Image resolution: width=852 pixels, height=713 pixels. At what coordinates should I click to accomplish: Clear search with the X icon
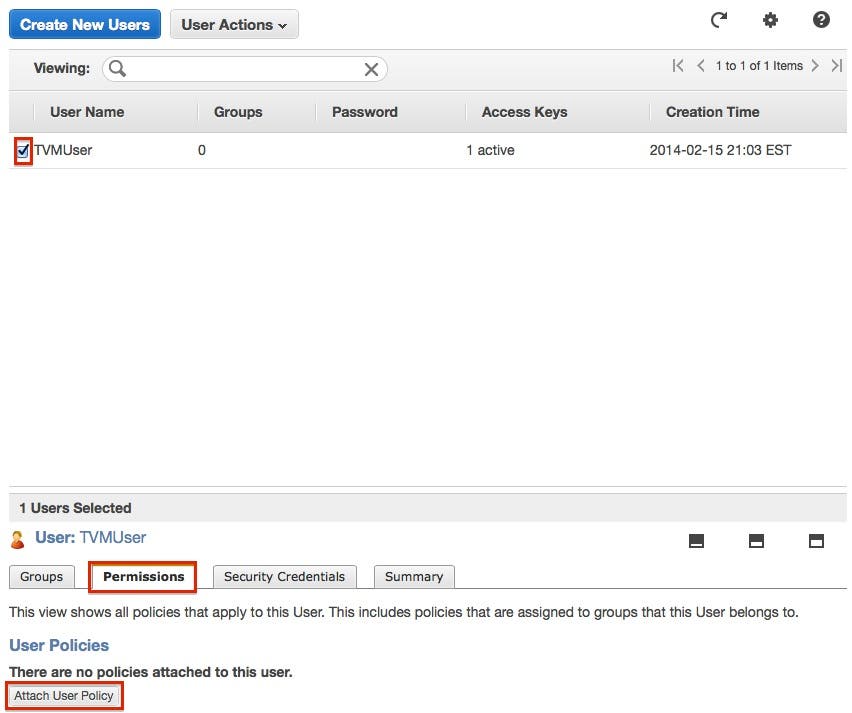[371, 69]
